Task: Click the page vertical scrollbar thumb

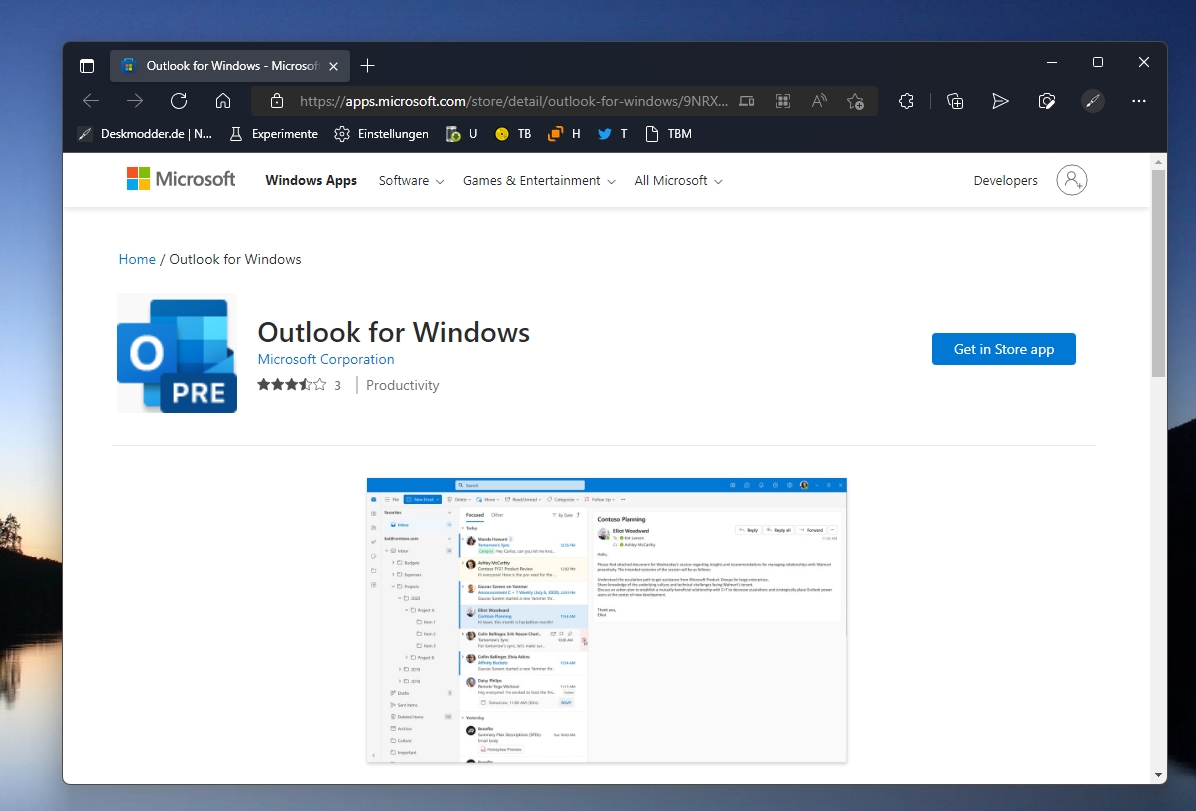Action: click(1159, 273)
